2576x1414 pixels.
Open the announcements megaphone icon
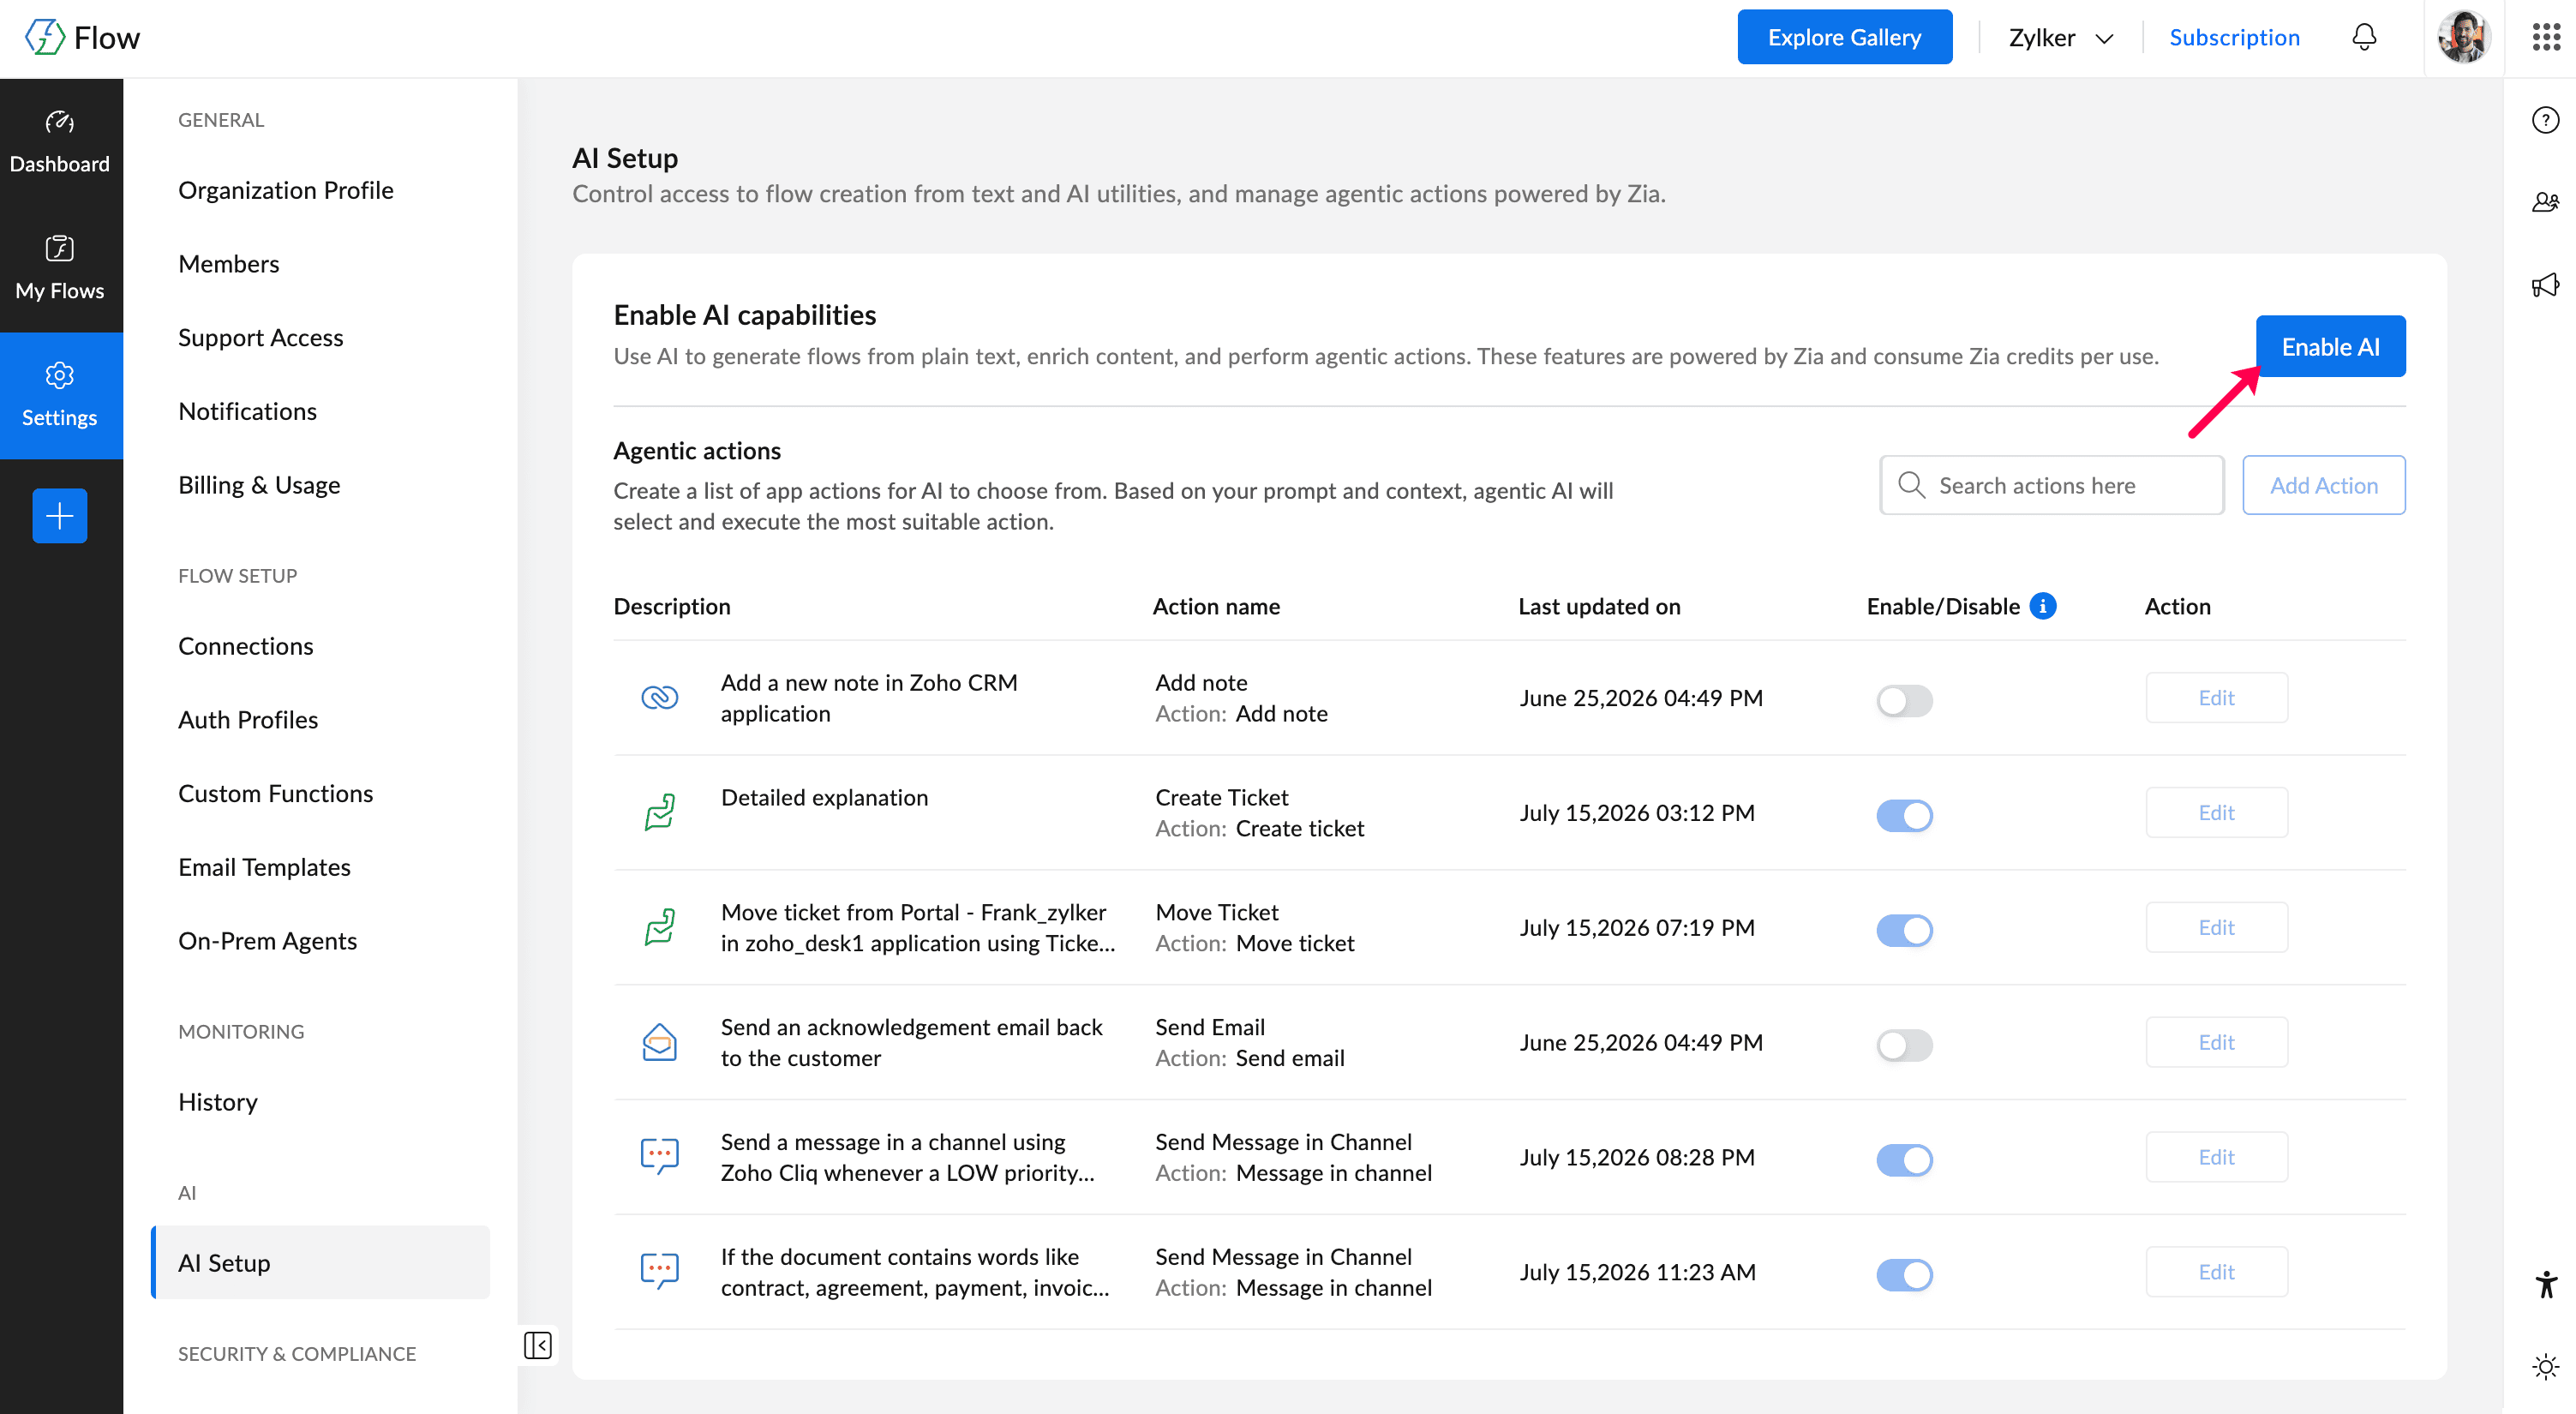pyautogui.click(x=2545, y=285)
